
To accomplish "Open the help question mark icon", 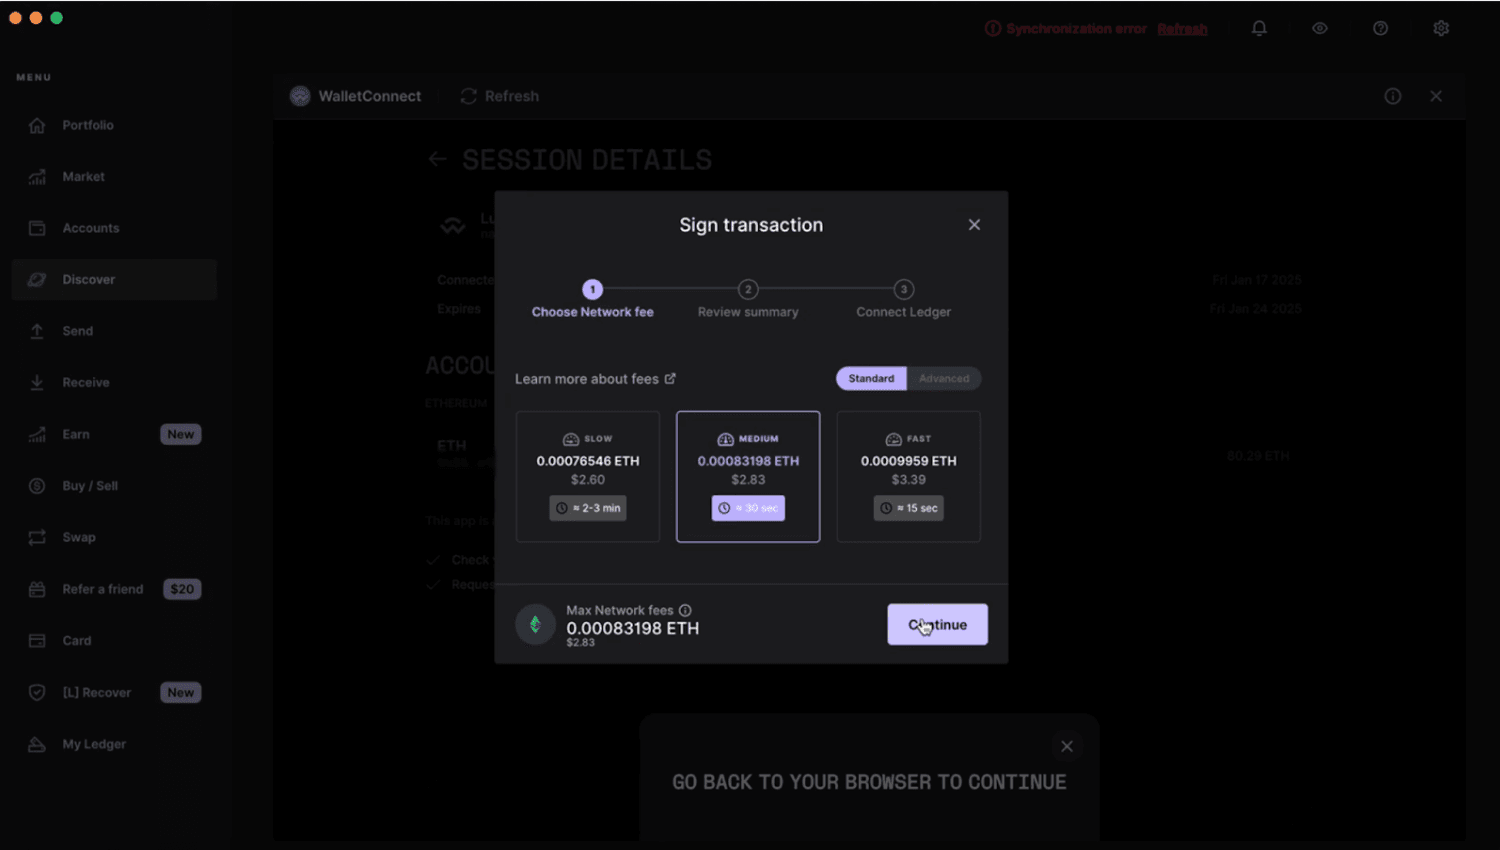I will pyautogui.click(x=1380, y=28).
